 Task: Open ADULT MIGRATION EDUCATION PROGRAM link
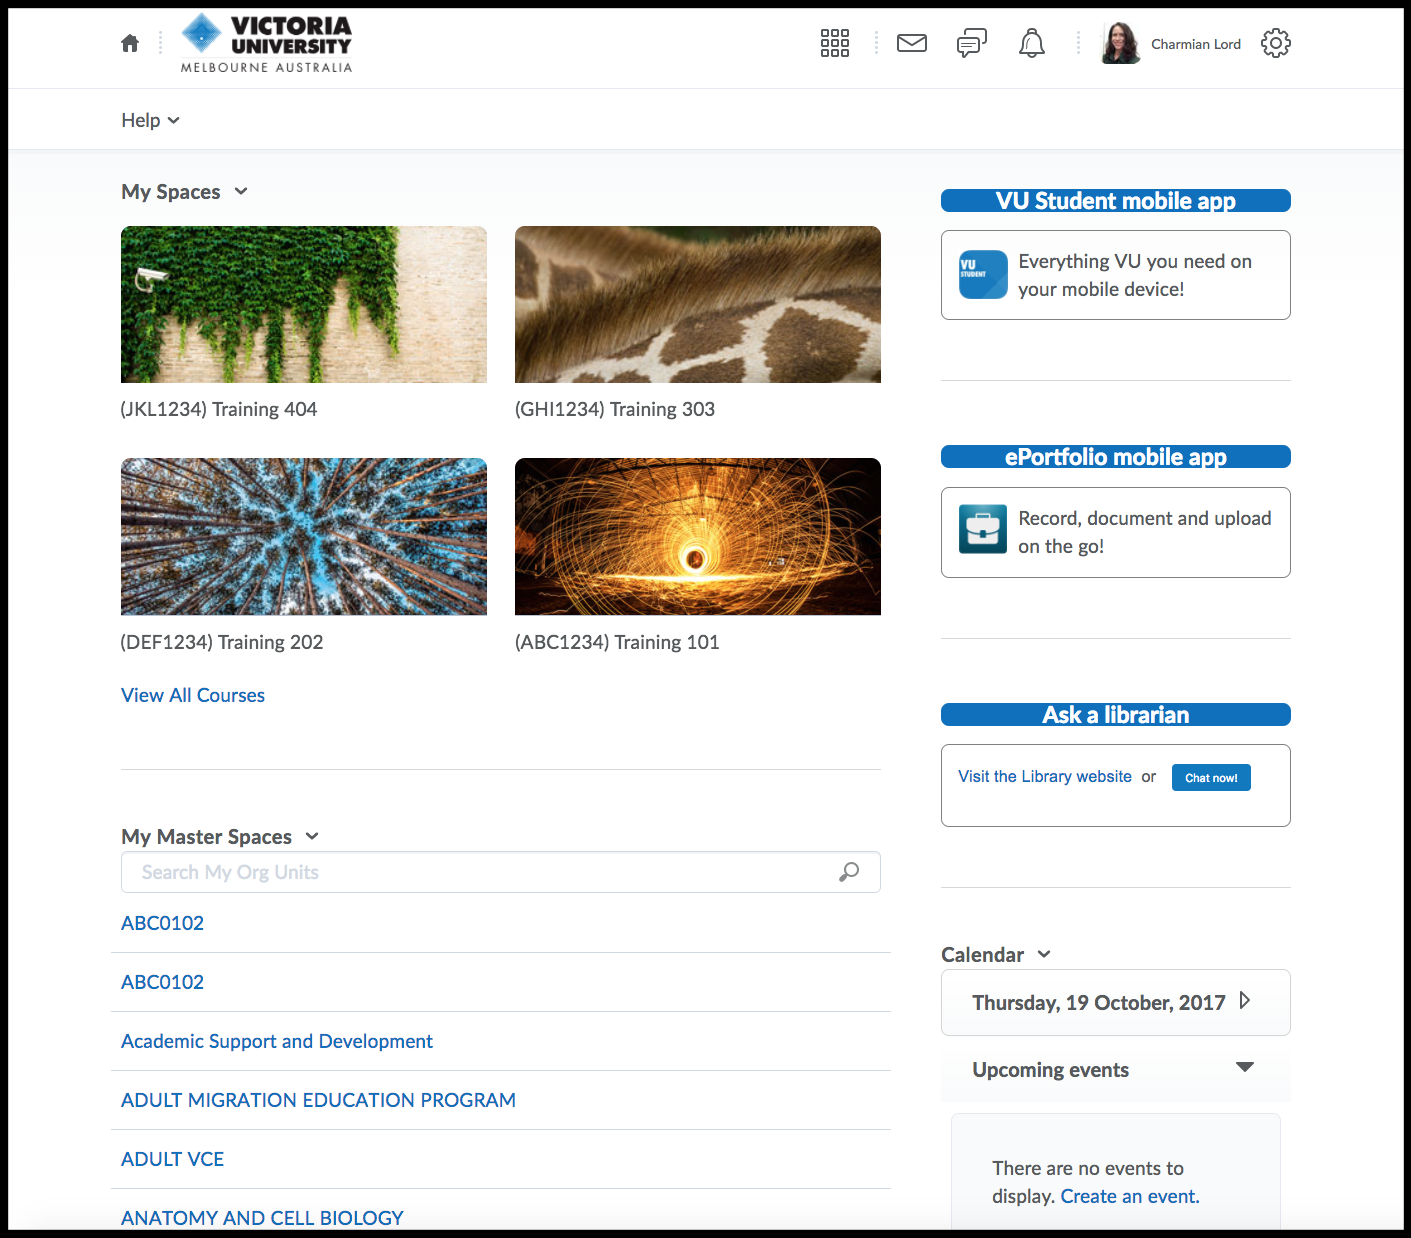(x=318, y=1100)
